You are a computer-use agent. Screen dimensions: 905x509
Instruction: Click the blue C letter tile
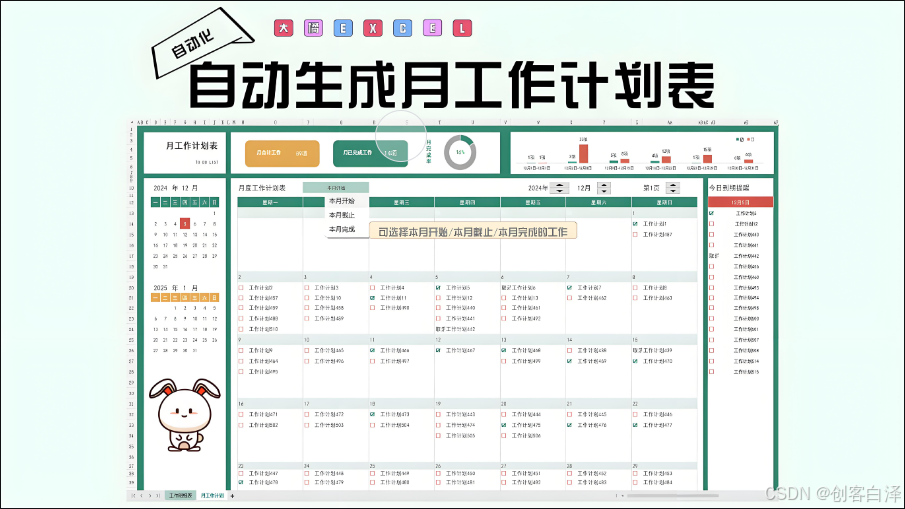coord(403,28)
